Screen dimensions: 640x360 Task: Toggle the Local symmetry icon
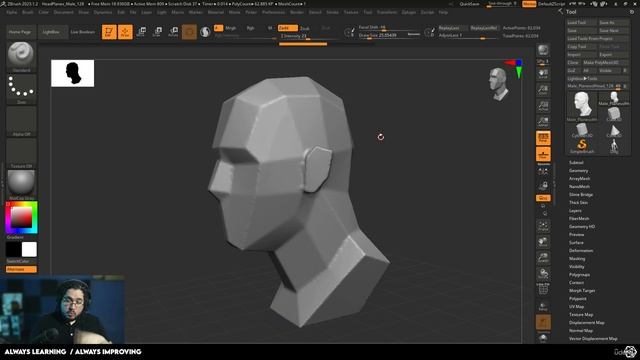pyautogui.click(x=543, y=171)
